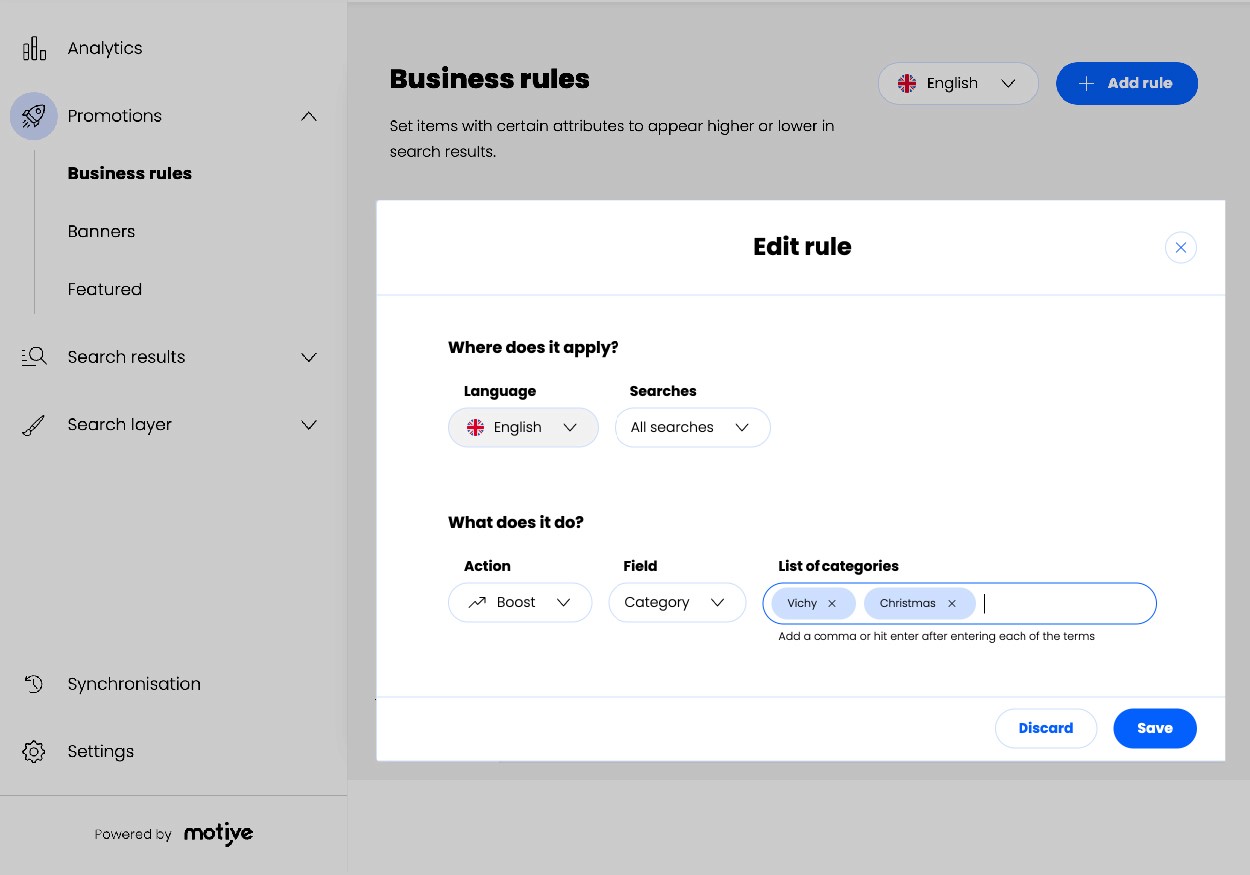1250x875 pixels.
Task: Click the Promotions rocket icon
Action: tap(34, 116)
